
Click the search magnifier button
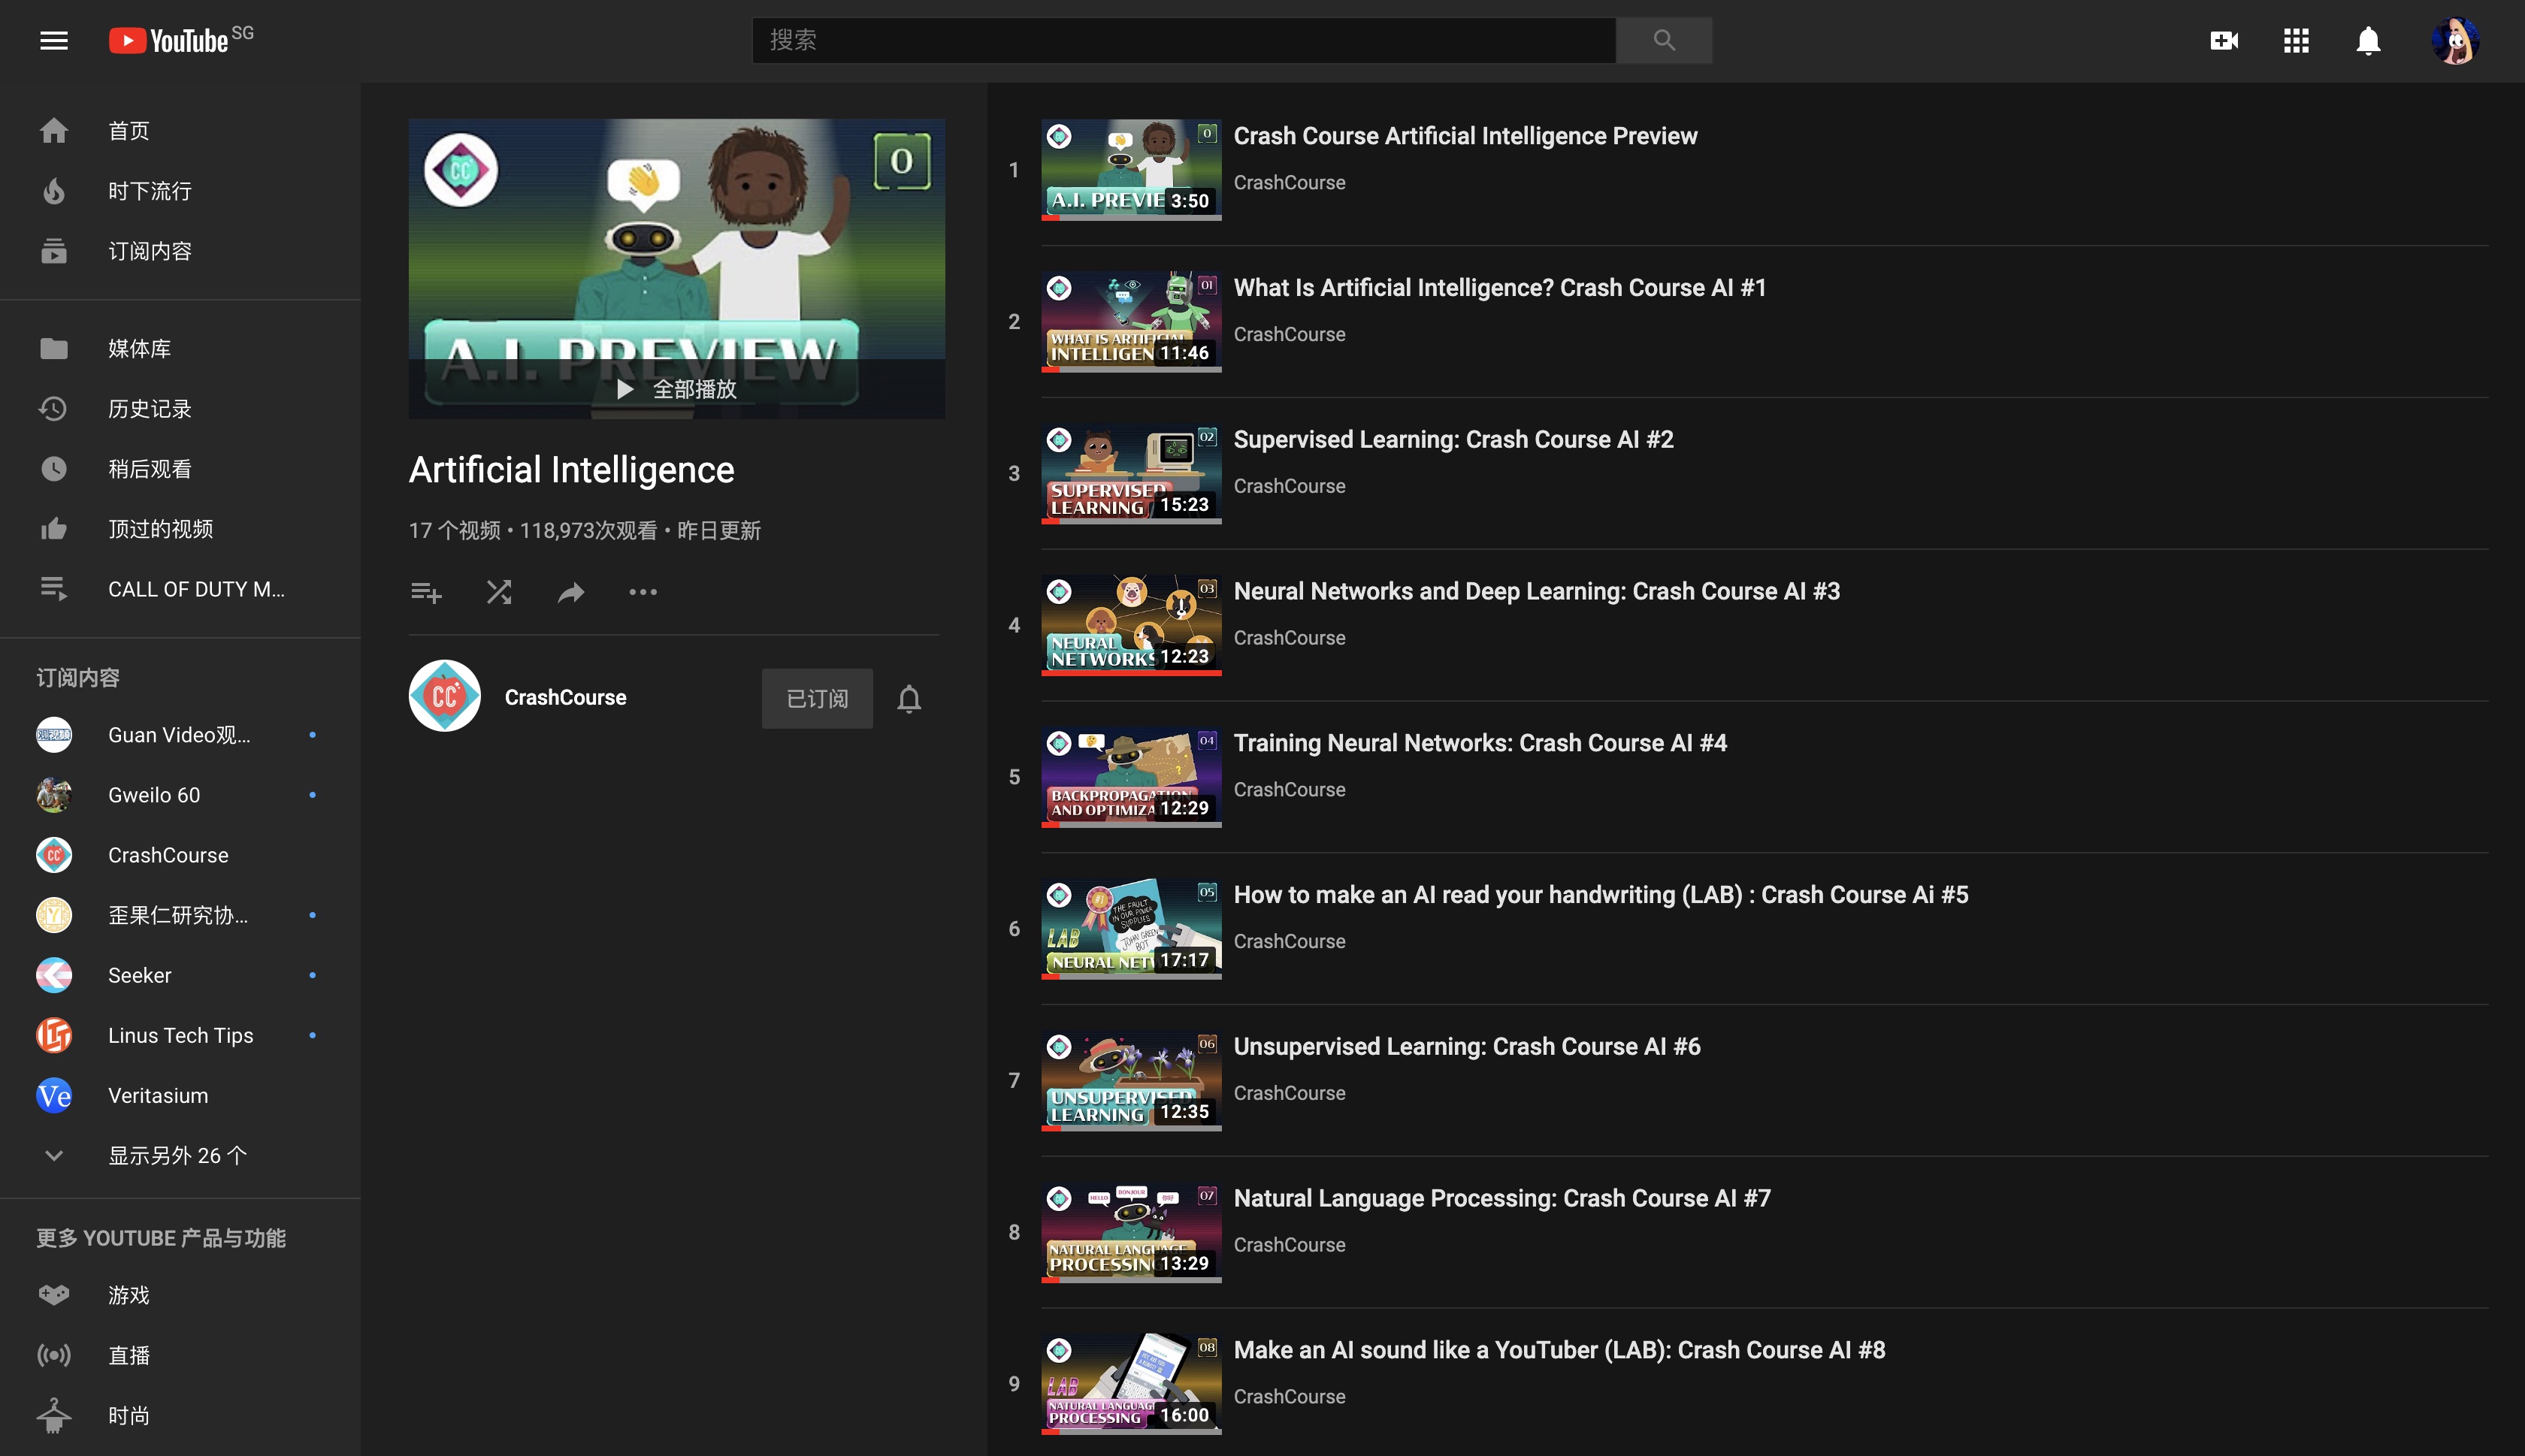tap(1664, 40)
